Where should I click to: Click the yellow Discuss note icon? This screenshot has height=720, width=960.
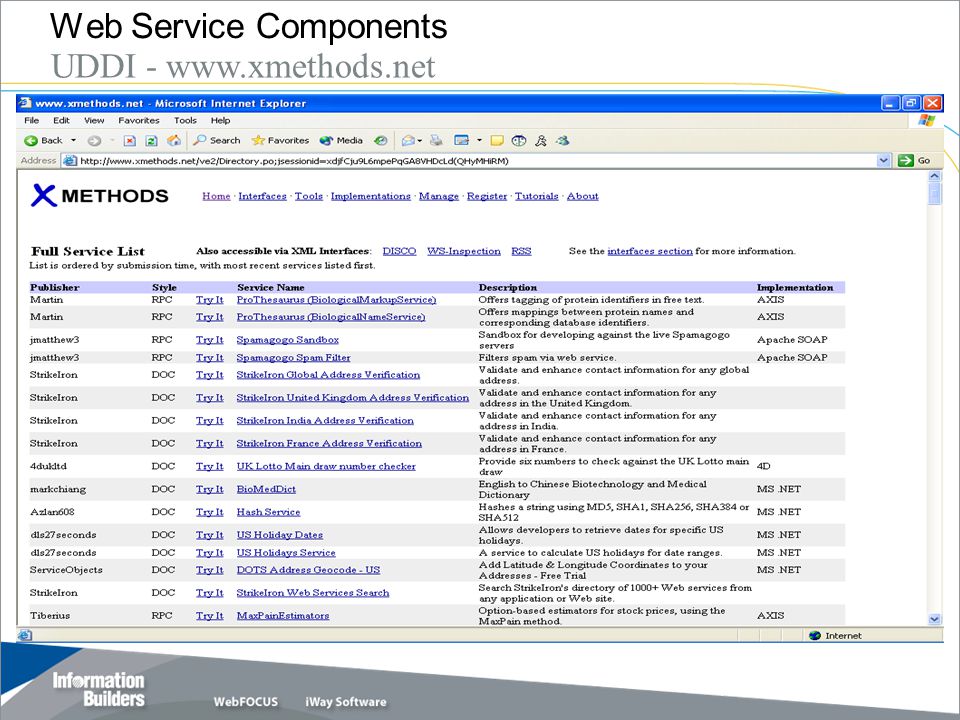497,141
